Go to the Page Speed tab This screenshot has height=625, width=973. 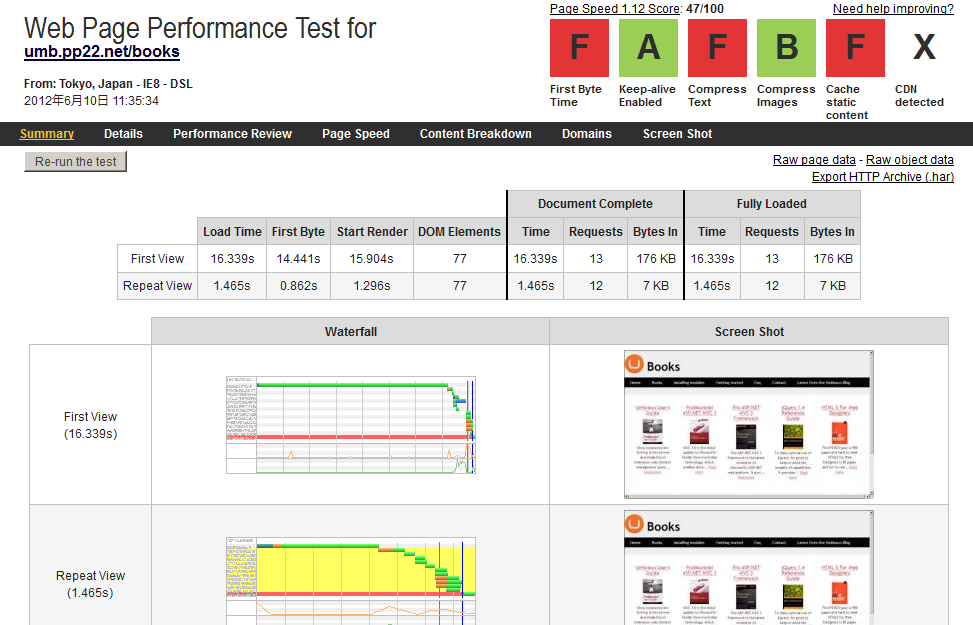click(356, 133)
